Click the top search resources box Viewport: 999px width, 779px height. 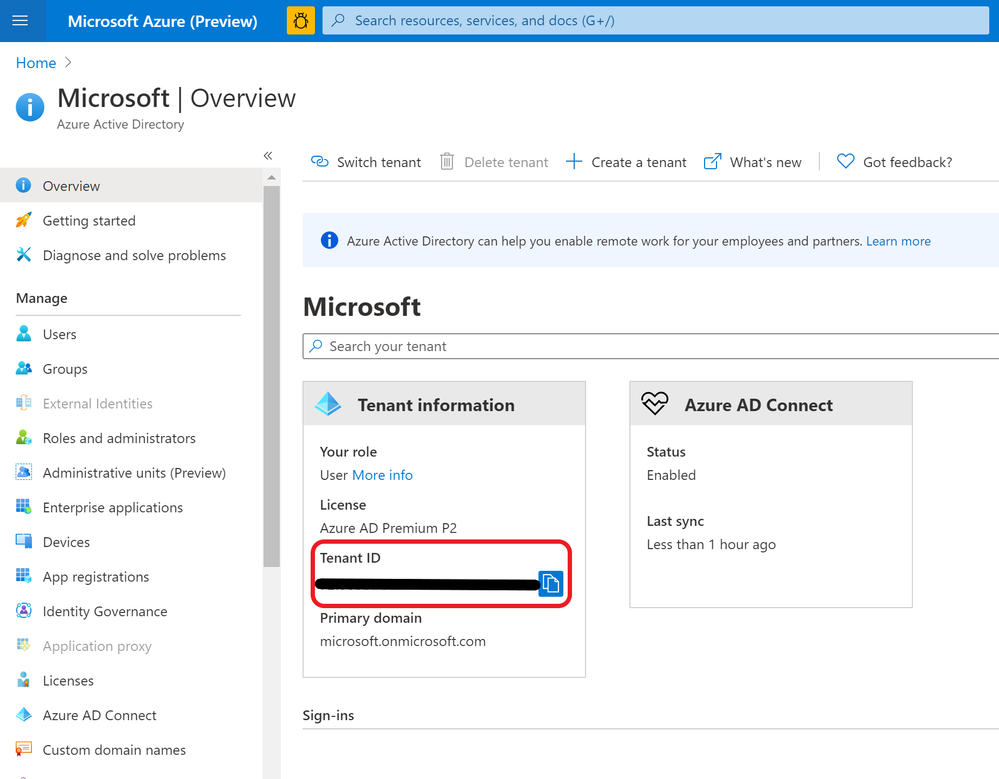655,20
